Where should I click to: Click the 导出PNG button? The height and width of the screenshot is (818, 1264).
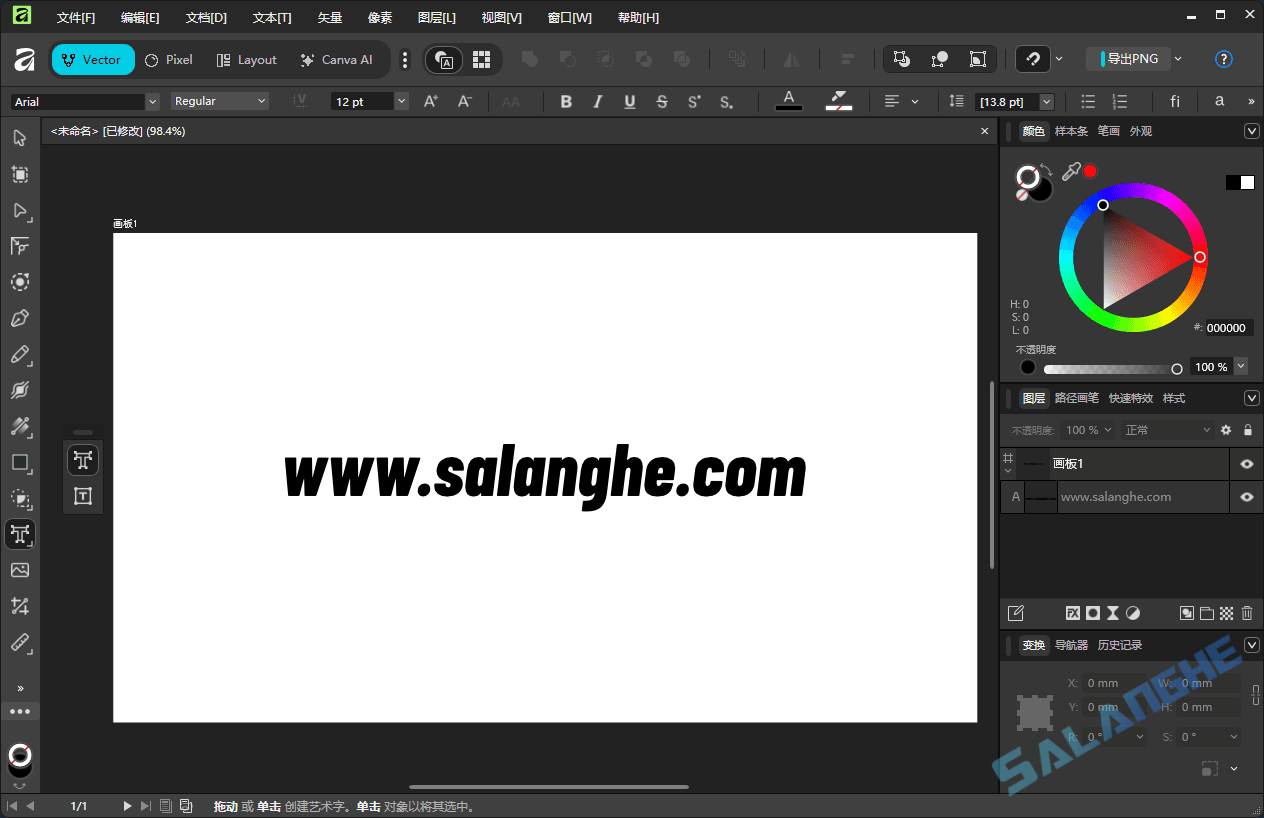tap(1129, 58)
